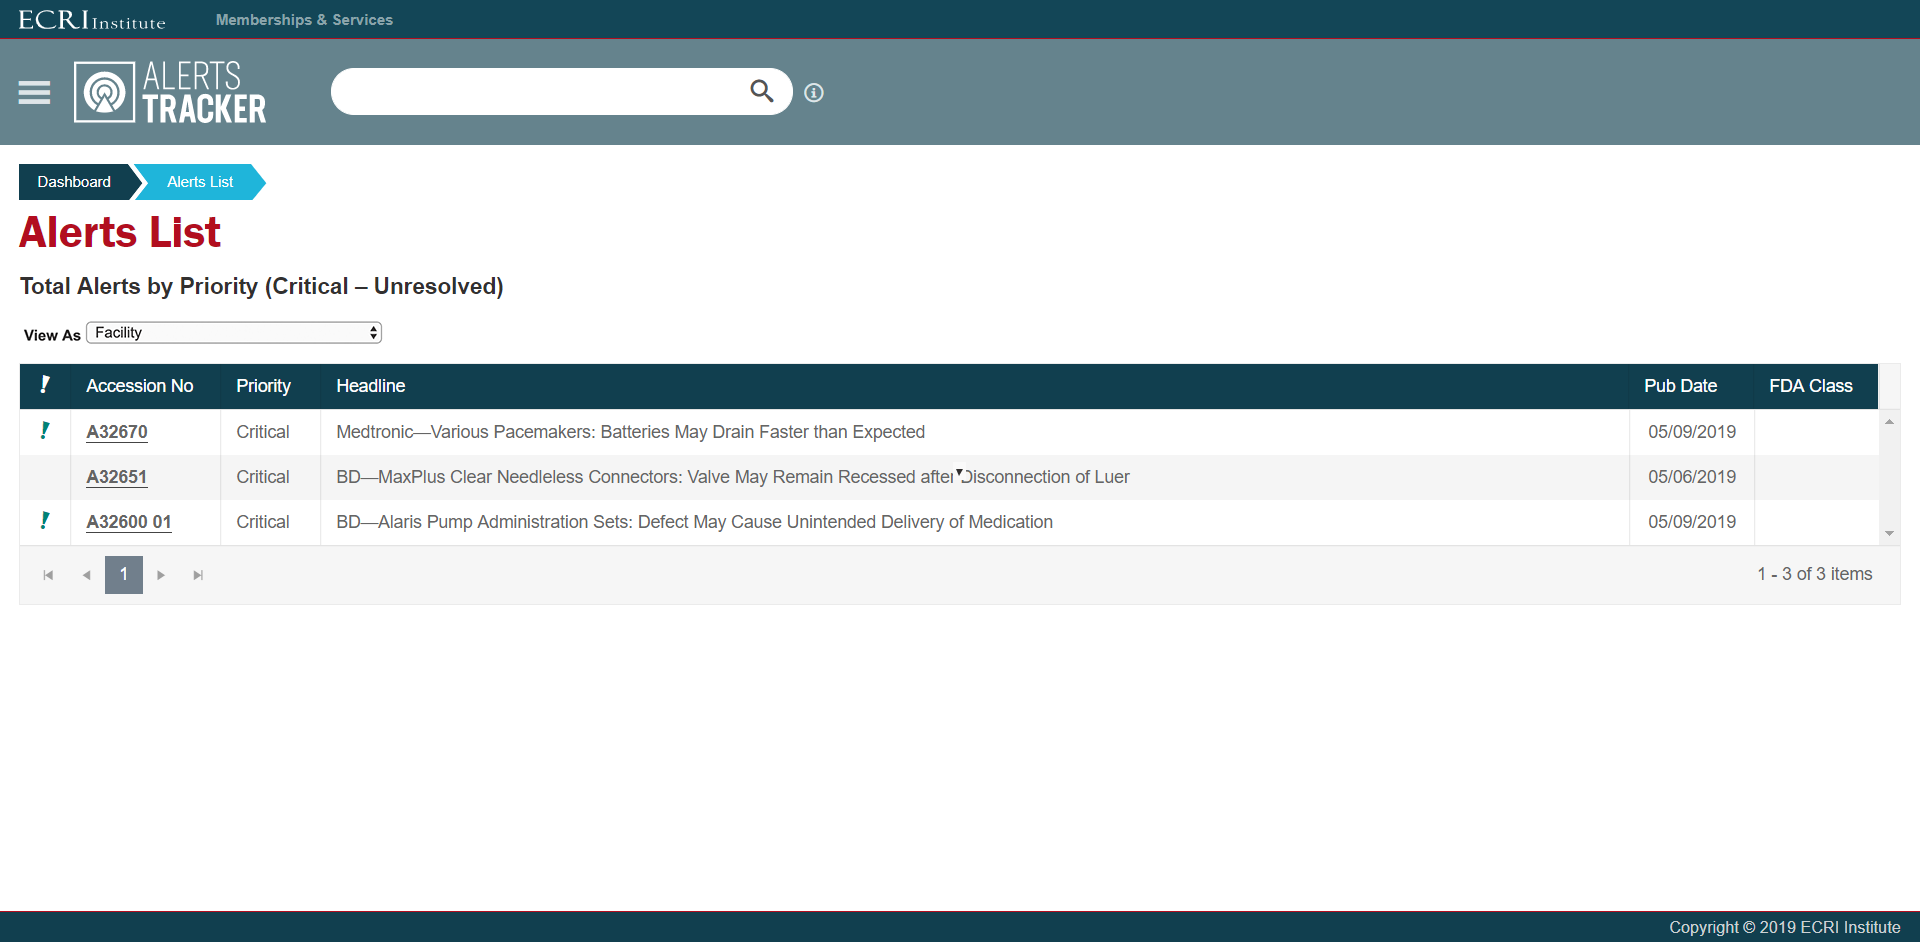Image resolution: width=1920 pixels, height=942 pixels.
Task: Go to previous page of results
Action: [86, 575]
